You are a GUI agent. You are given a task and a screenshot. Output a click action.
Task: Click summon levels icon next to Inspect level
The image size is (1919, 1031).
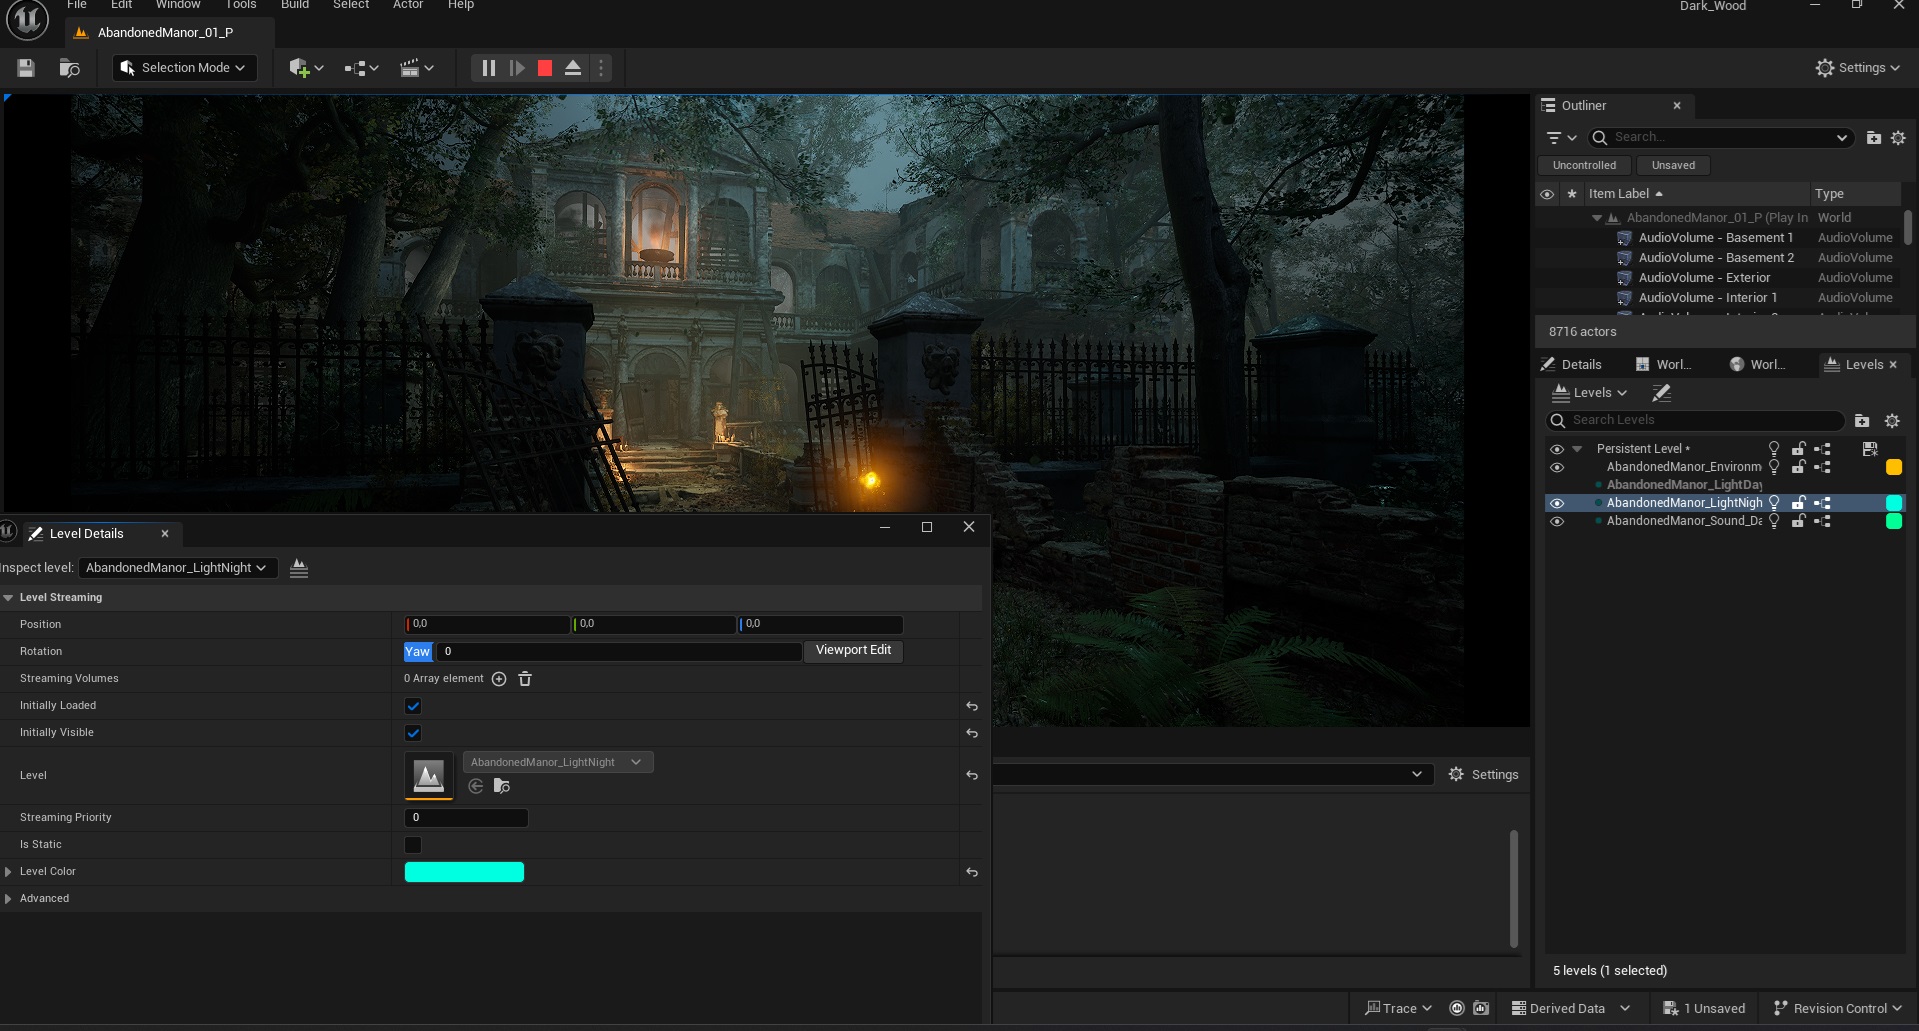(x=298, y=568)
